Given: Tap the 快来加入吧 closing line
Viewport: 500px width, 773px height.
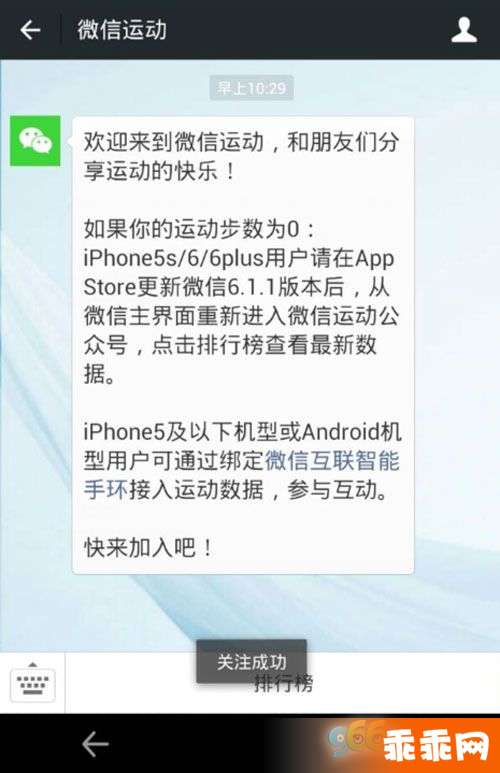Looking at the screenshot, I should coord(148,547).
